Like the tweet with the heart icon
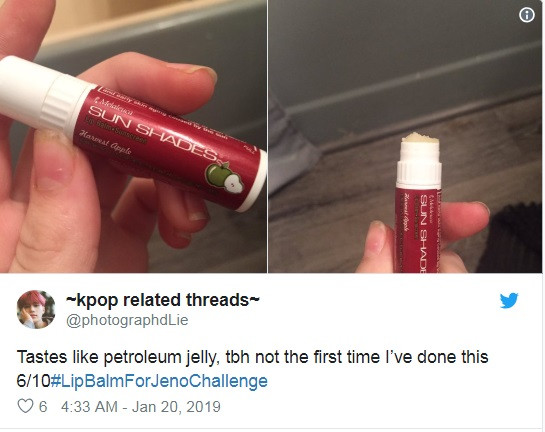 25,406
